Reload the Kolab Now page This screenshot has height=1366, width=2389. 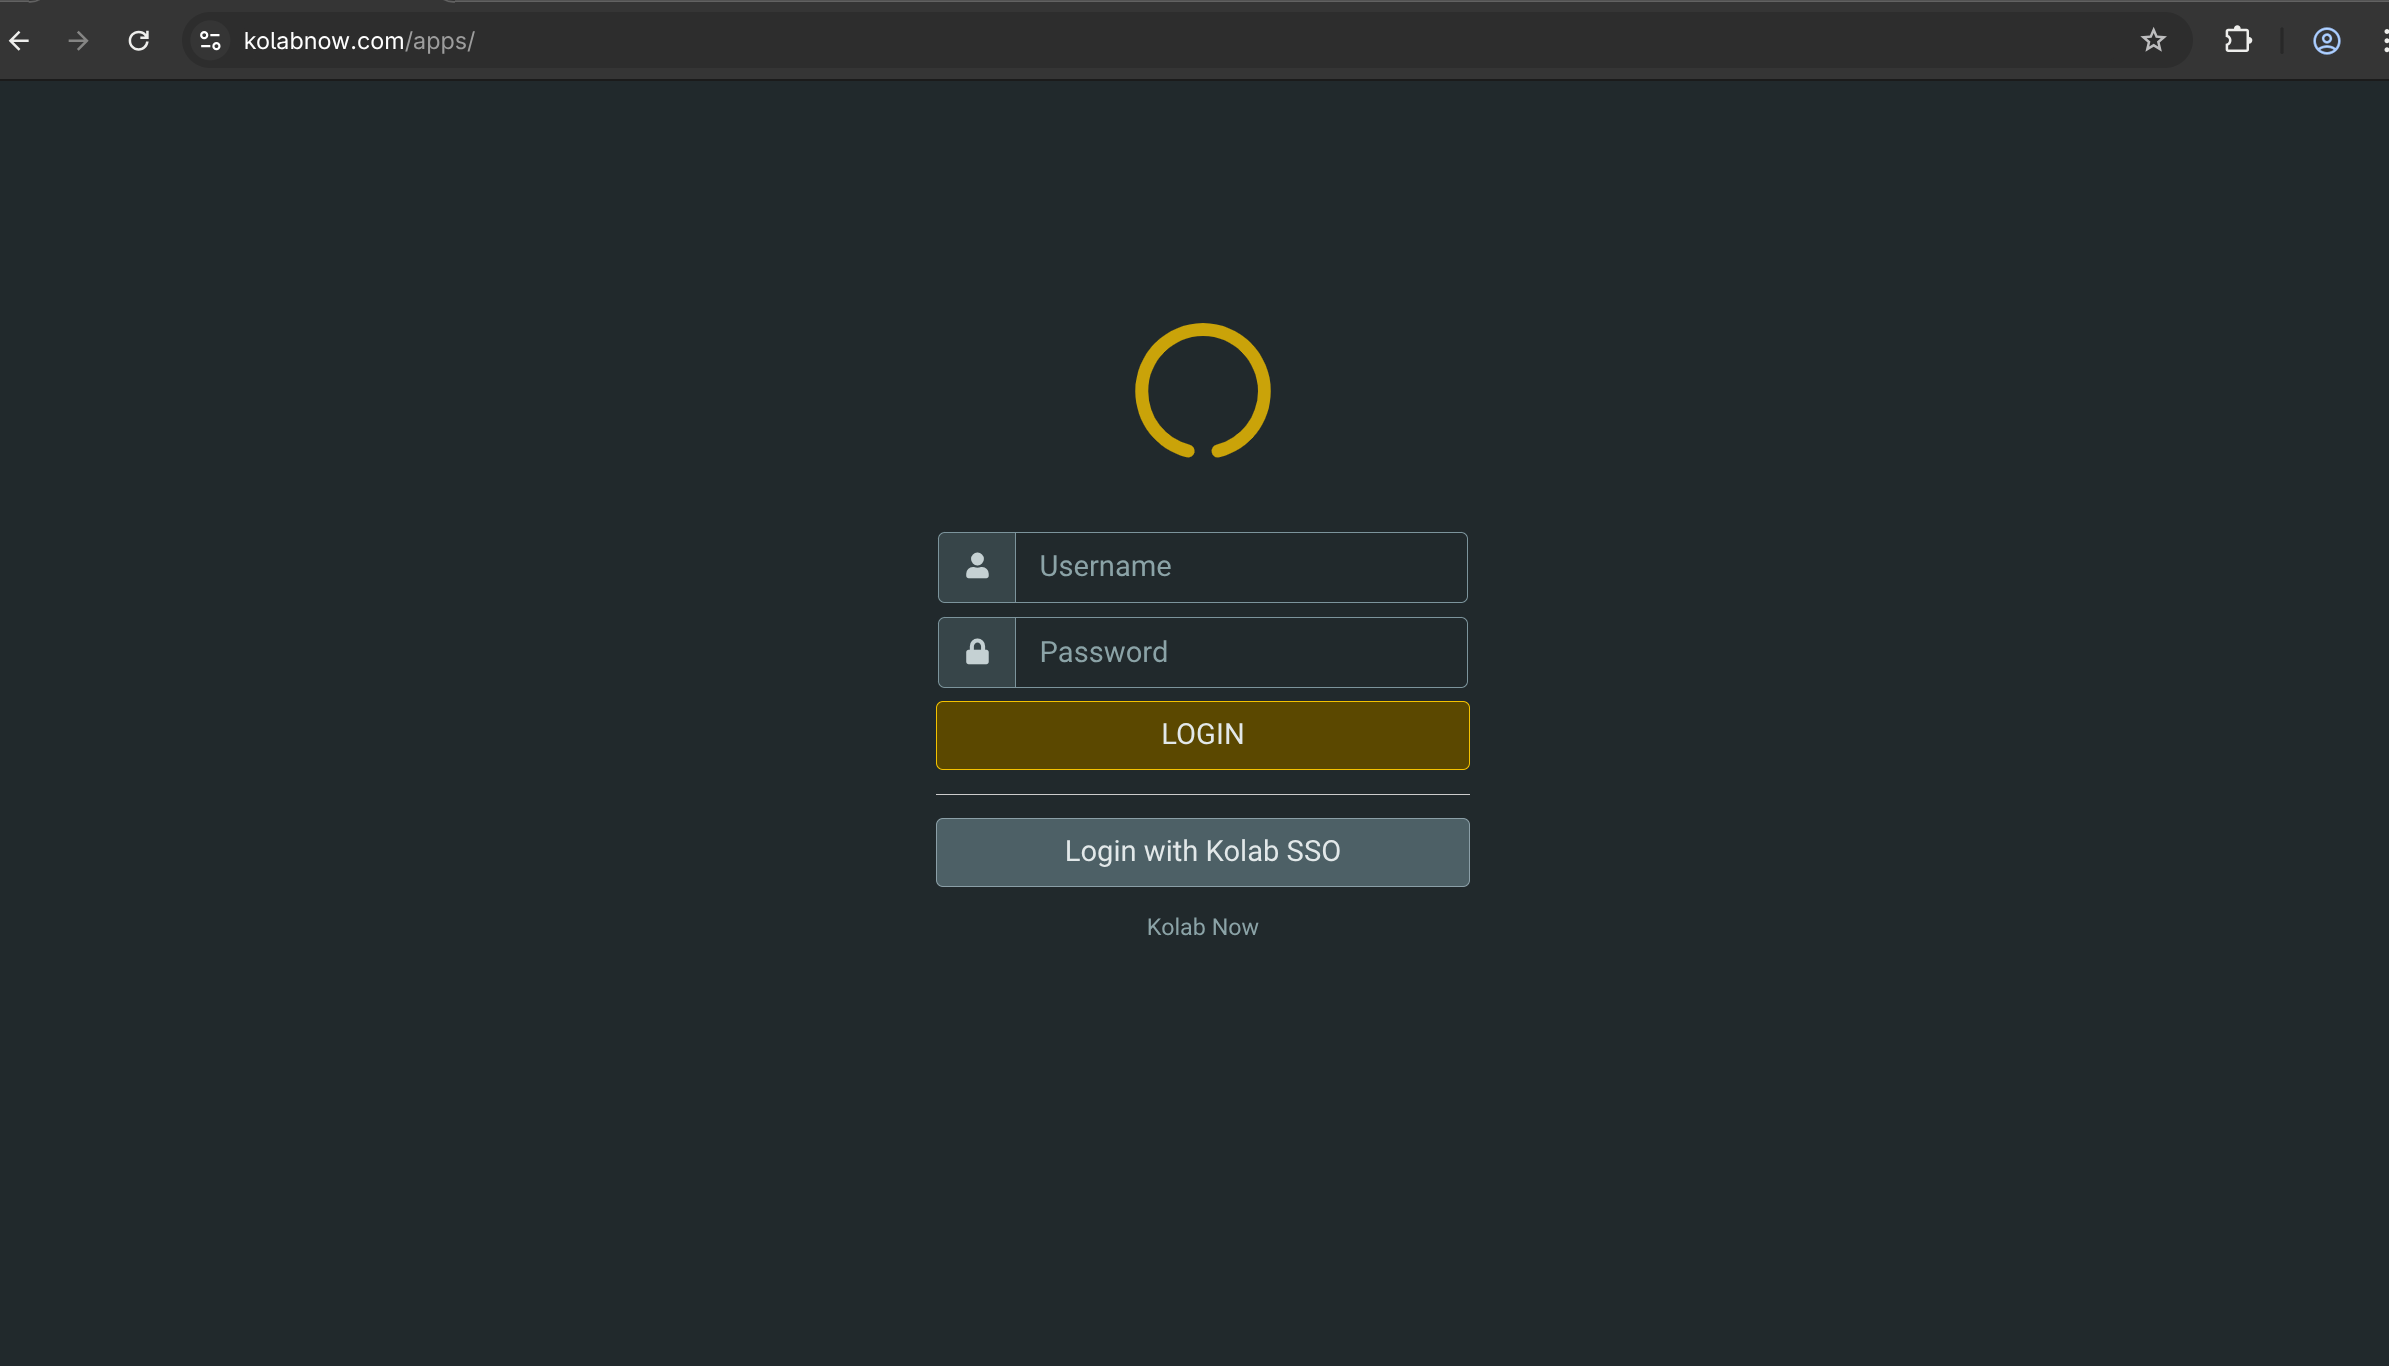139,41
